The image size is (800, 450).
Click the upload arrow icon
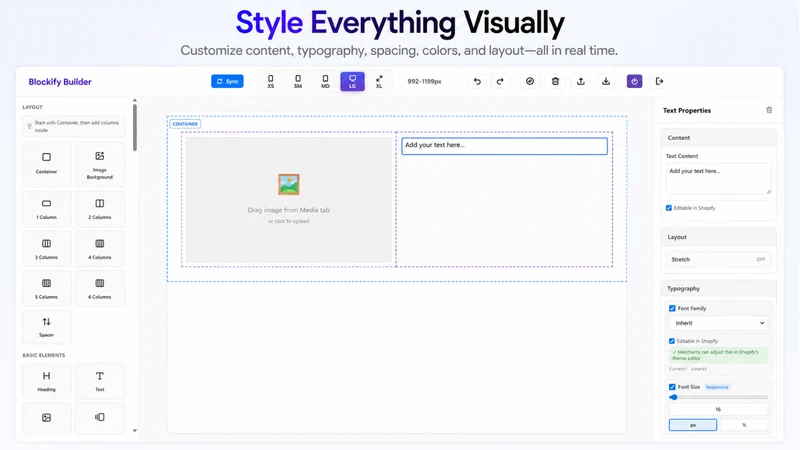tap(581, 81)
